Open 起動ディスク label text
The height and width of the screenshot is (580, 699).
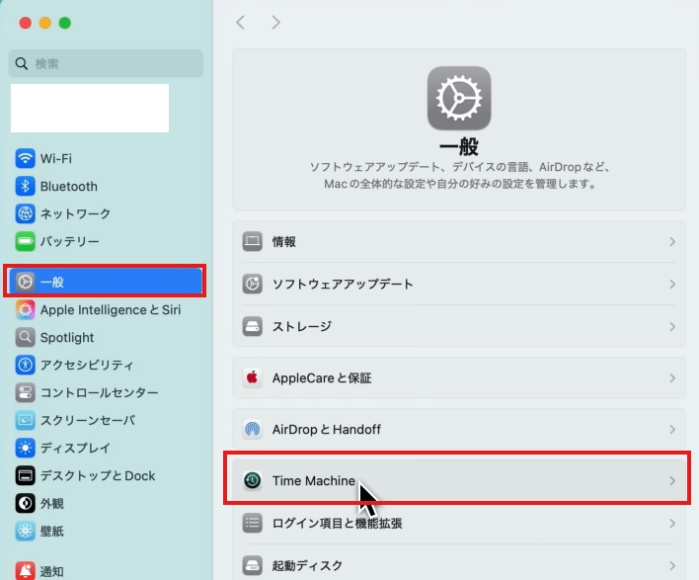point(308,565)
